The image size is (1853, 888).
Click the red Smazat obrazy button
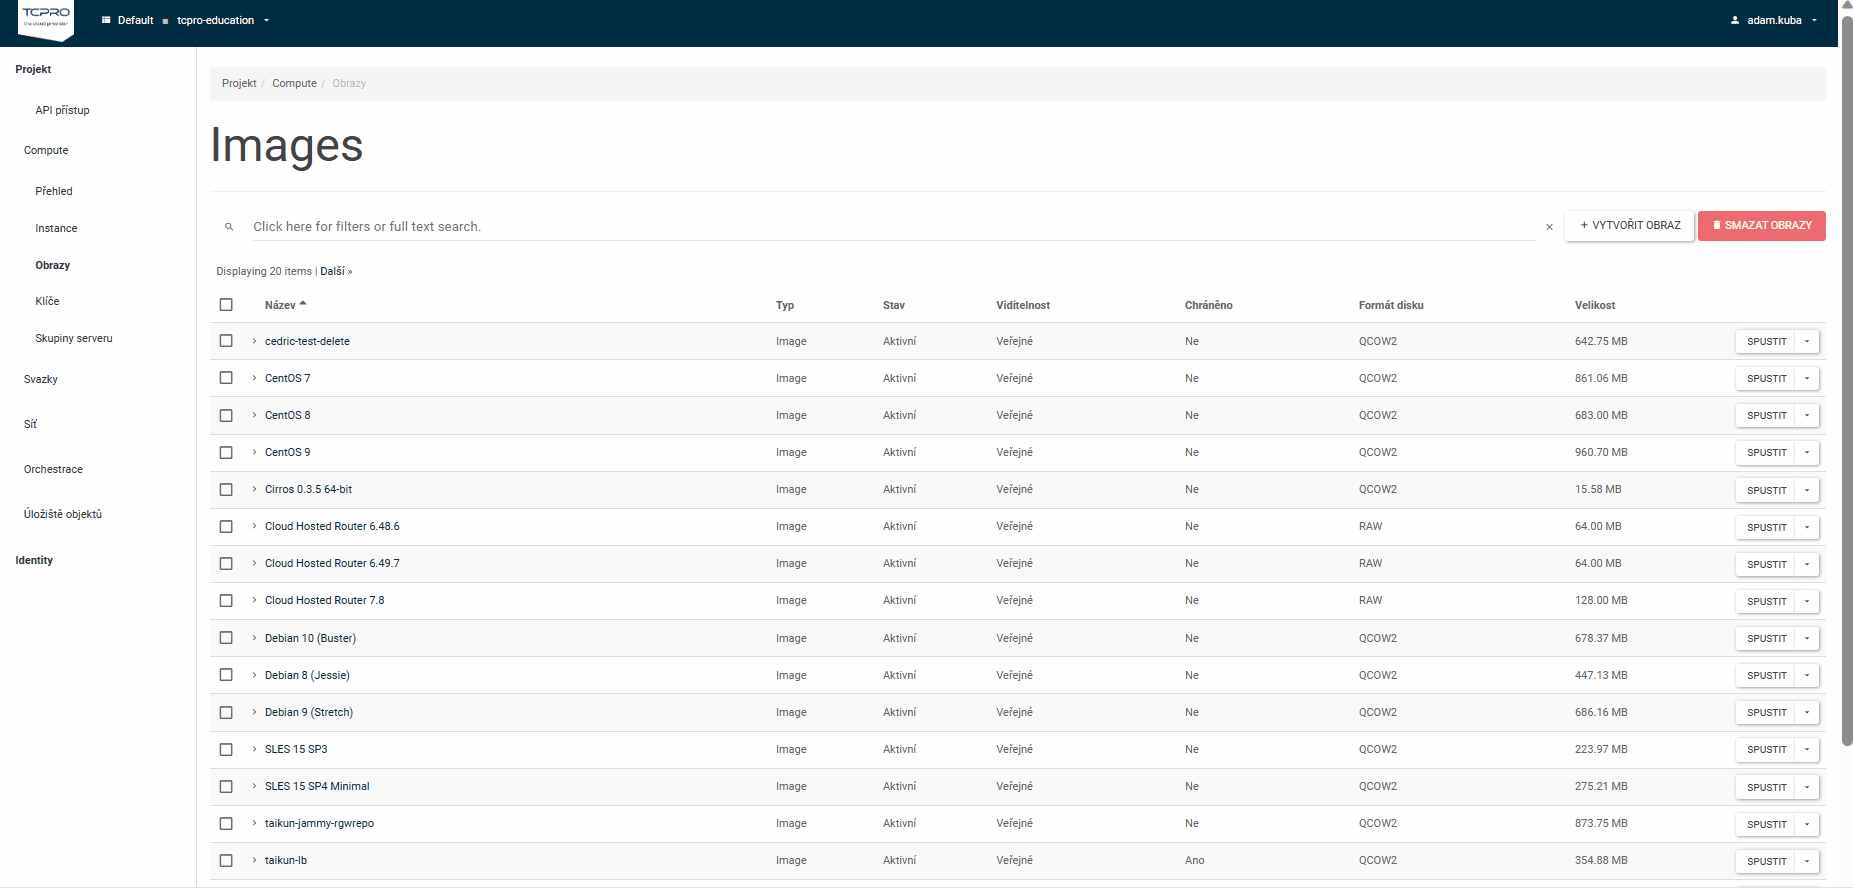pyautogui.click(x=1762, y=226)
